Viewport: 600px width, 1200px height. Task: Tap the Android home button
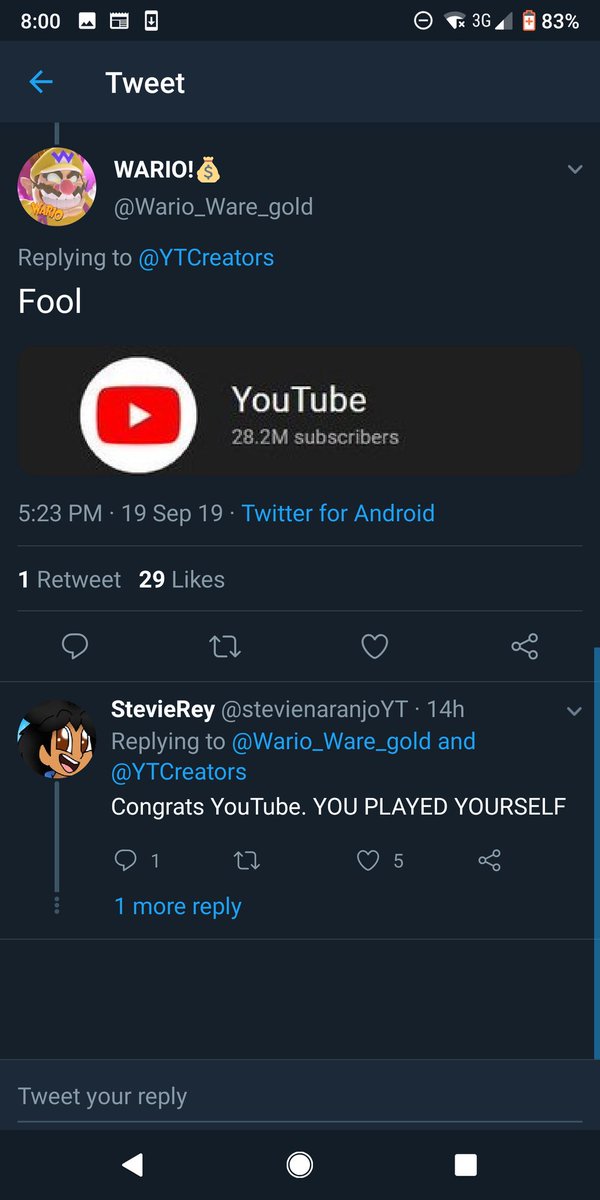click(299, 1164)
